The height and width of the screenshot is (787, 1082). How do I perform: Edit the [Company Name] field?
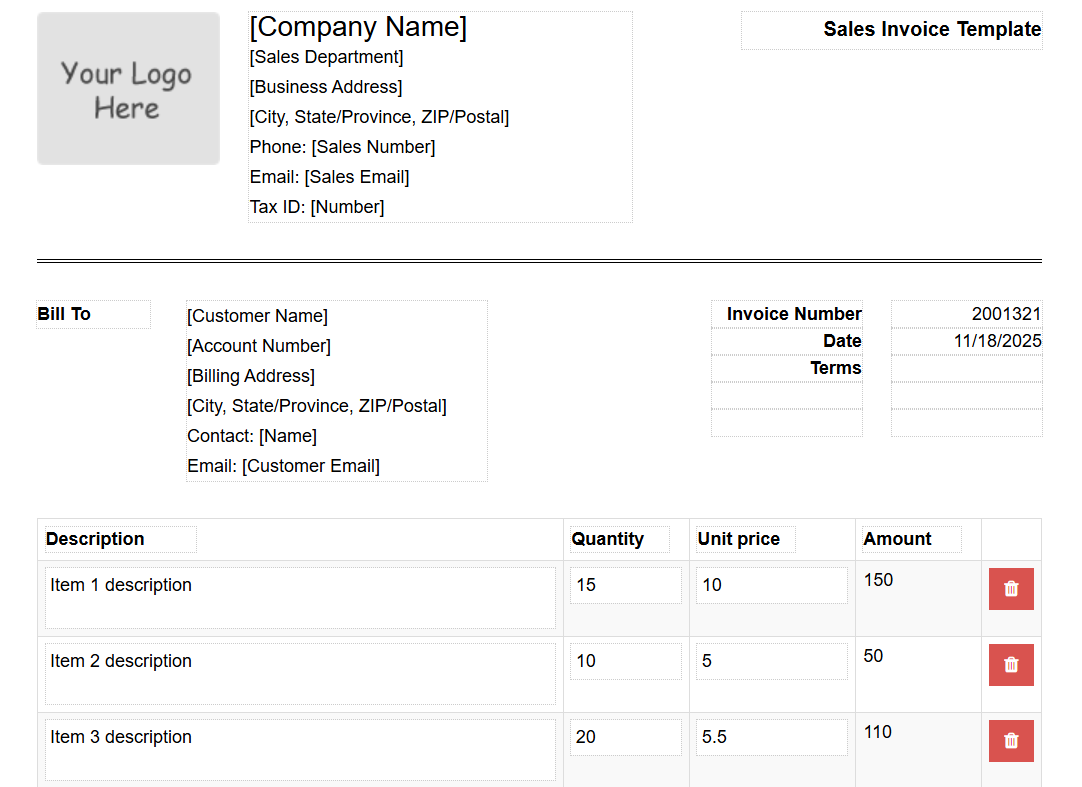[358, 28]
